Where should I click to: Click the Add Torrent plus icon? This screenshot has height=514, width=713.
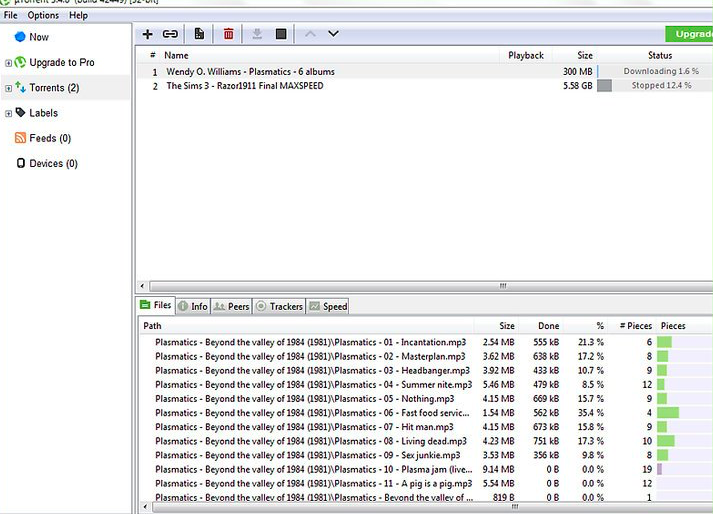pos(147,34)
